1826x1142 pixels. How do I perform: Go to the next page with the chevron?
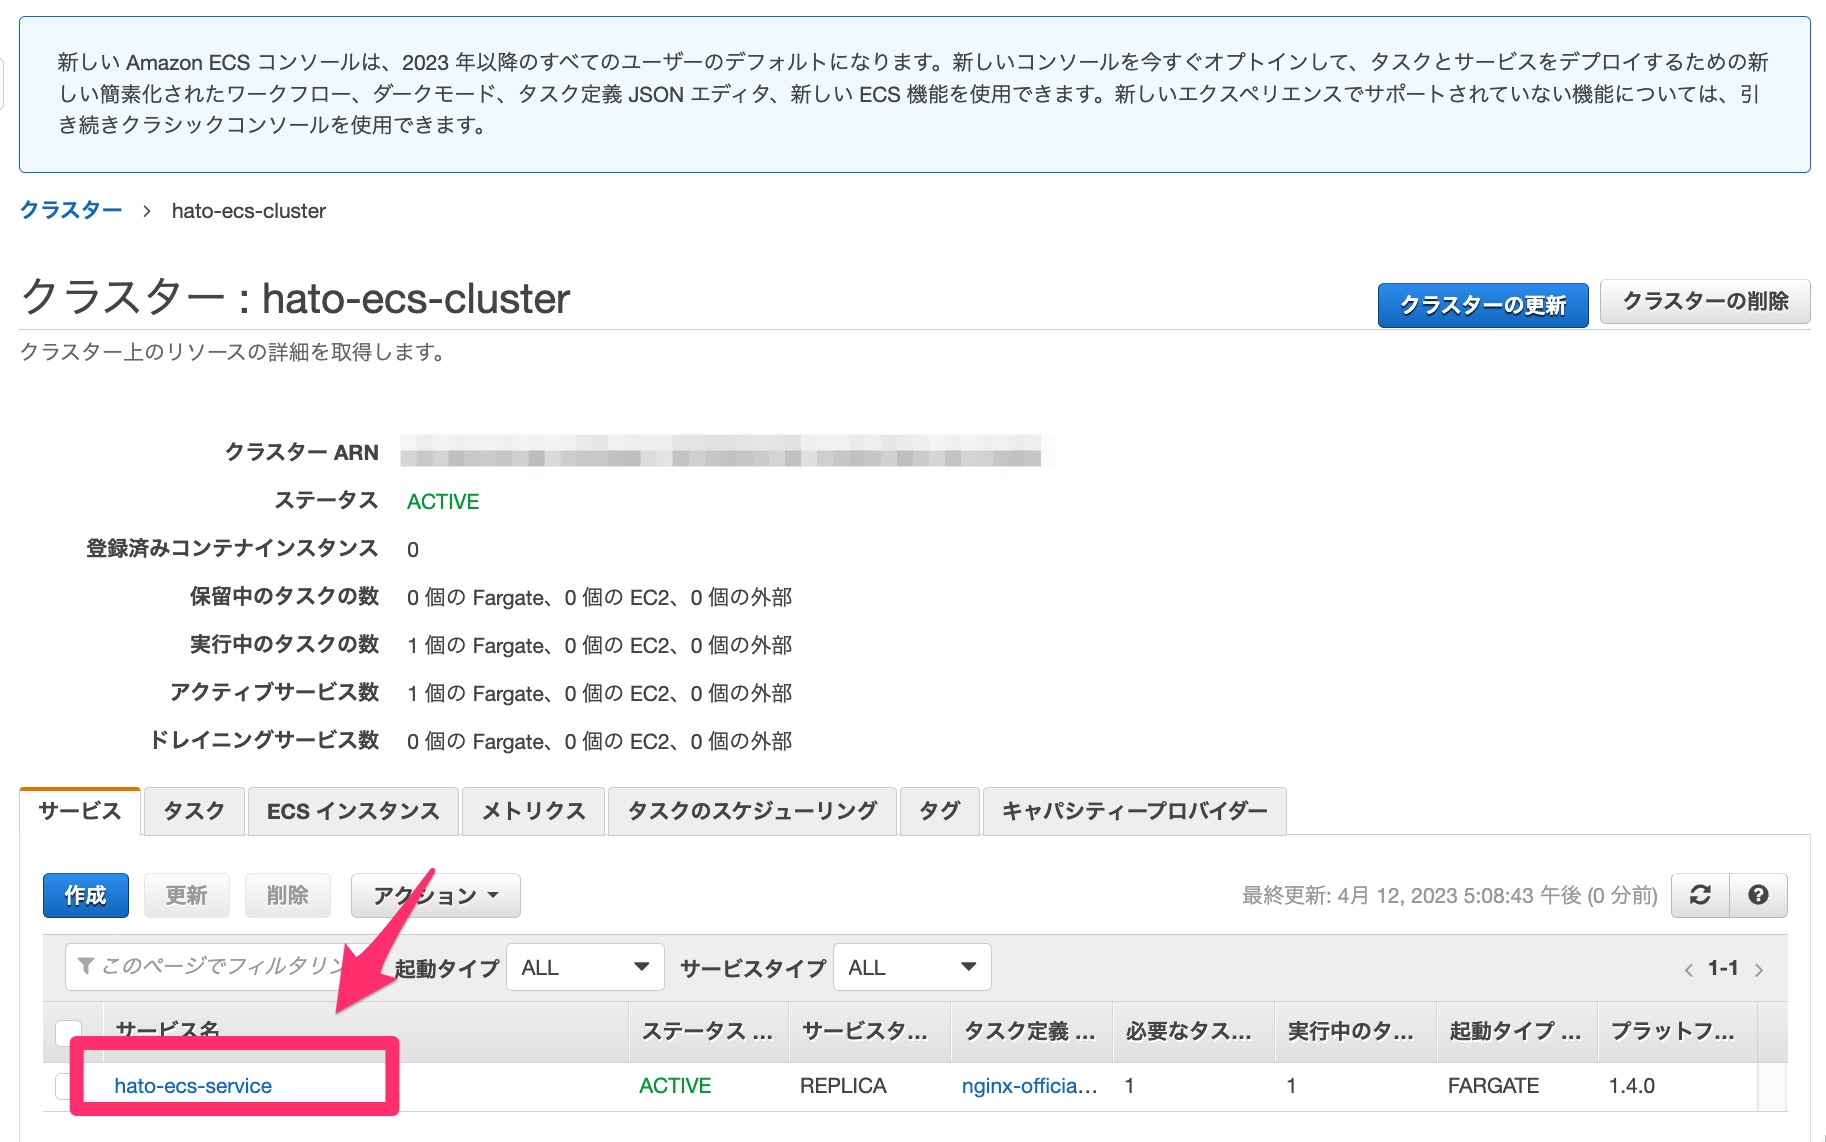point(1760,968)
